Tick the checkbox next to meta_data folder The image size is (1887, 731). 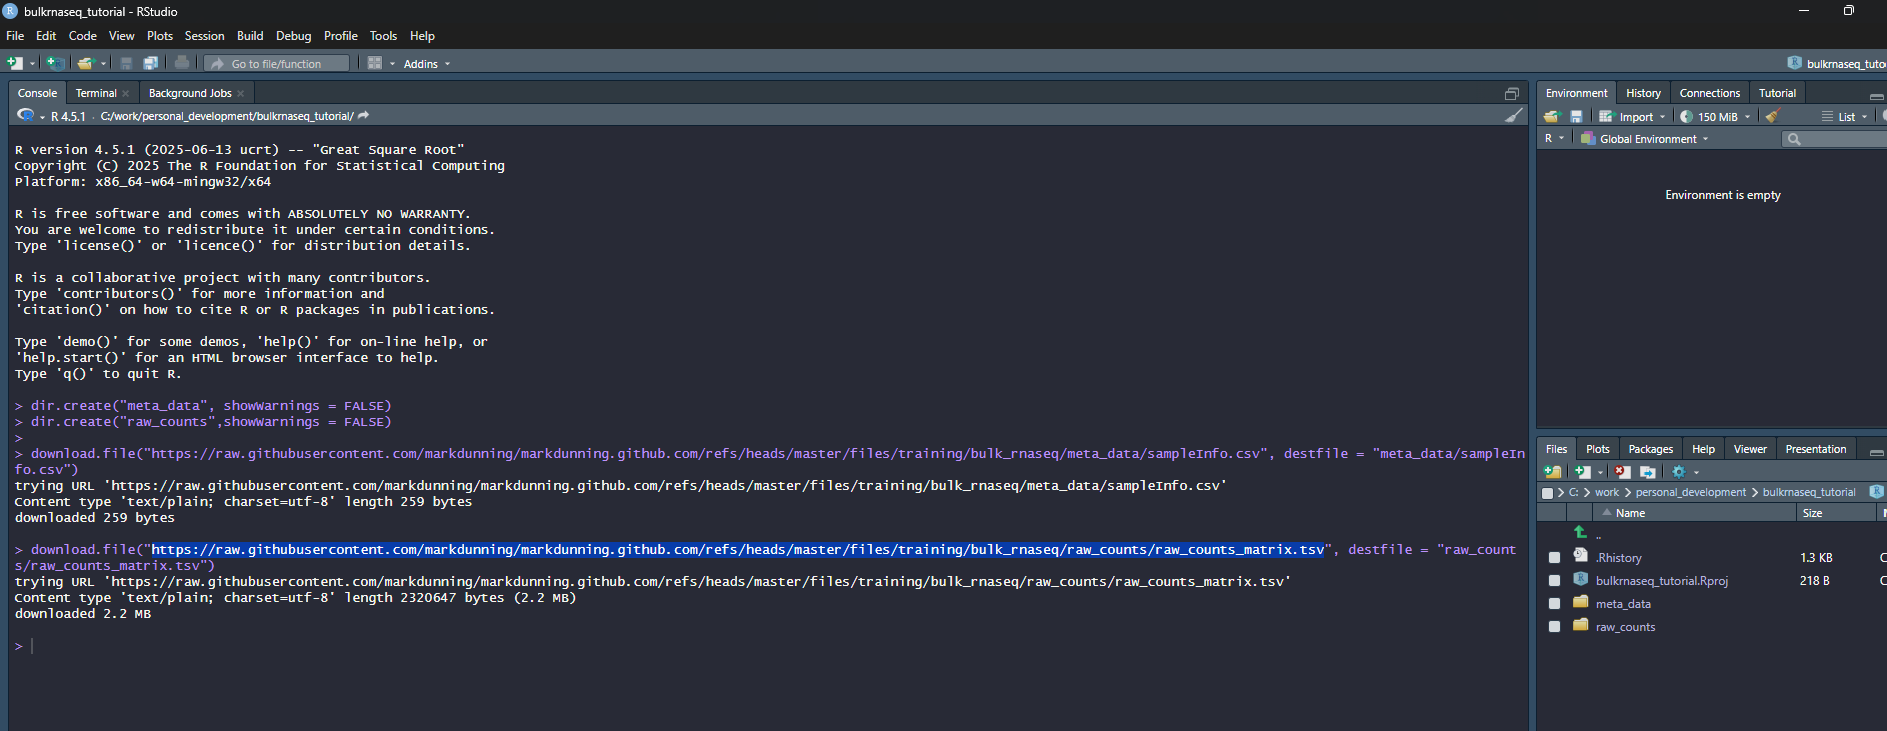tap(1554, 604)
